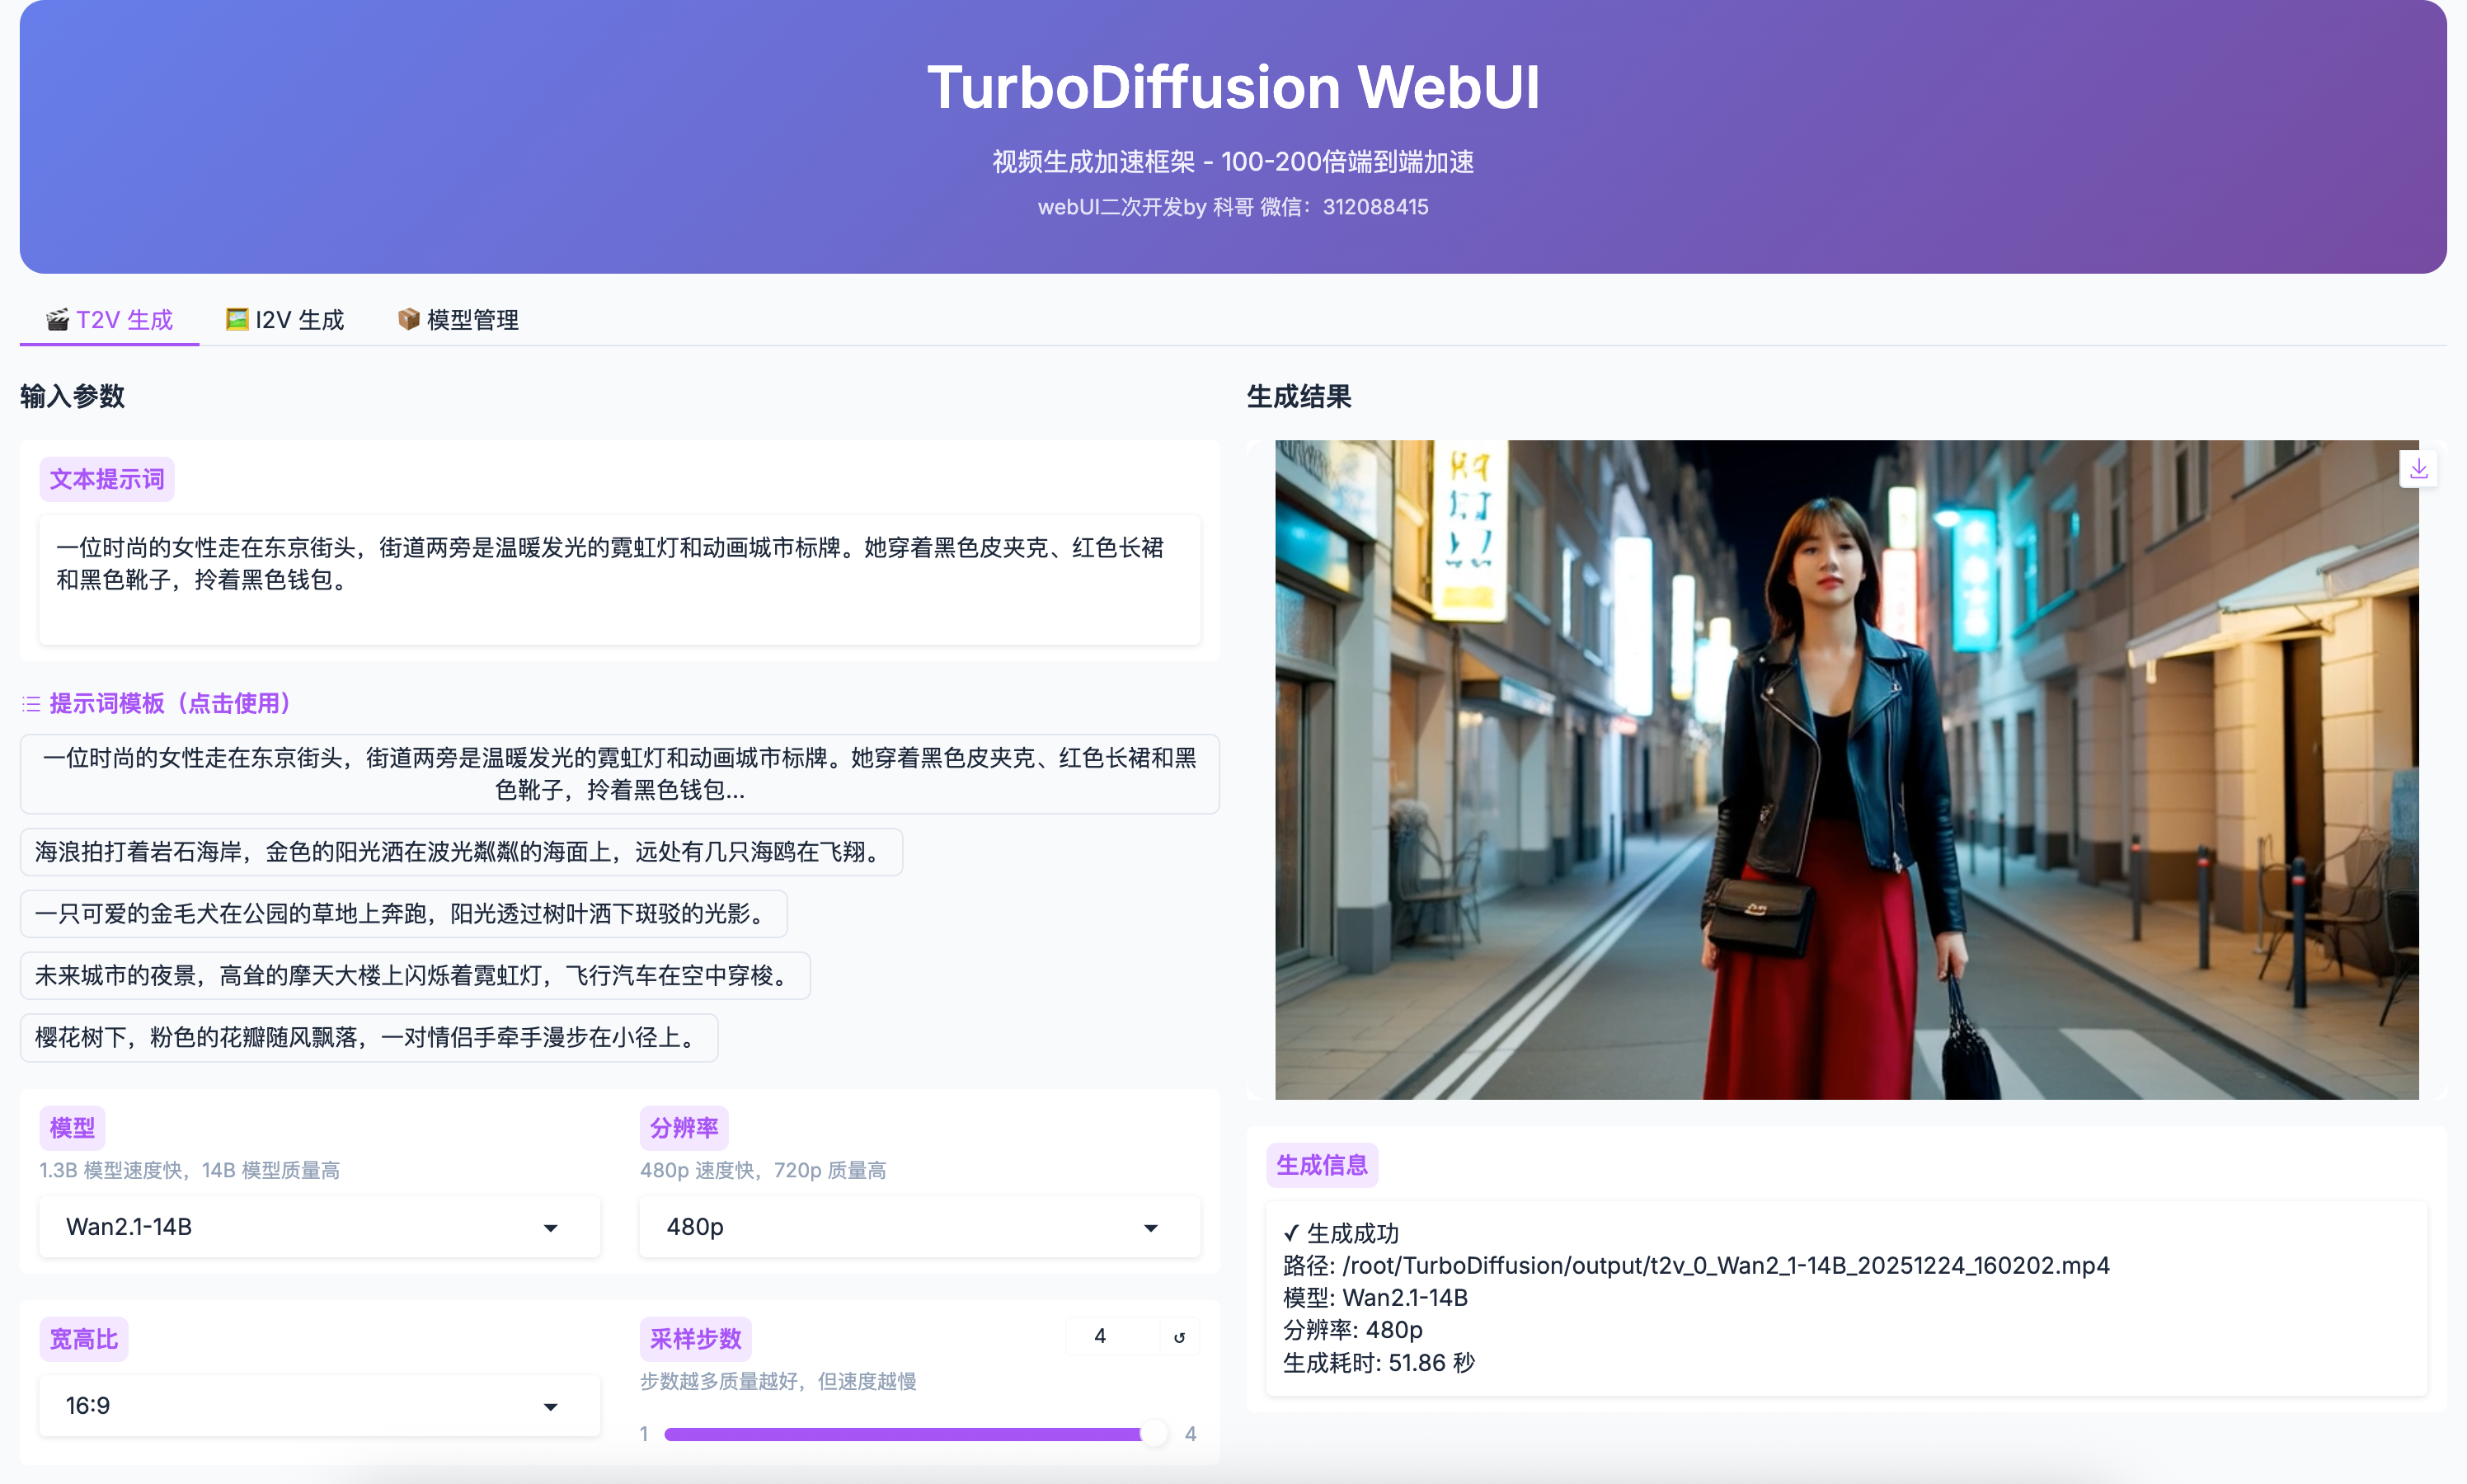Click the sampling steps slider handle
The image size is (2467, 1484).
(1153, 1434)
